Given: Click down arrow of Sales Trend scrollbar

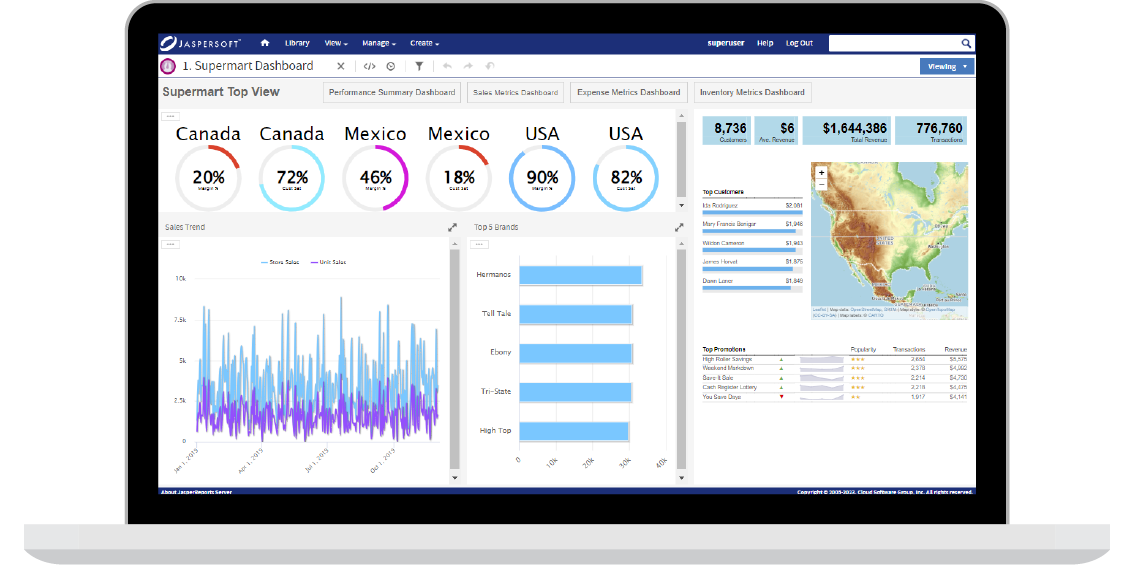Looking at the screenshot, I should (x=455, y=477).
